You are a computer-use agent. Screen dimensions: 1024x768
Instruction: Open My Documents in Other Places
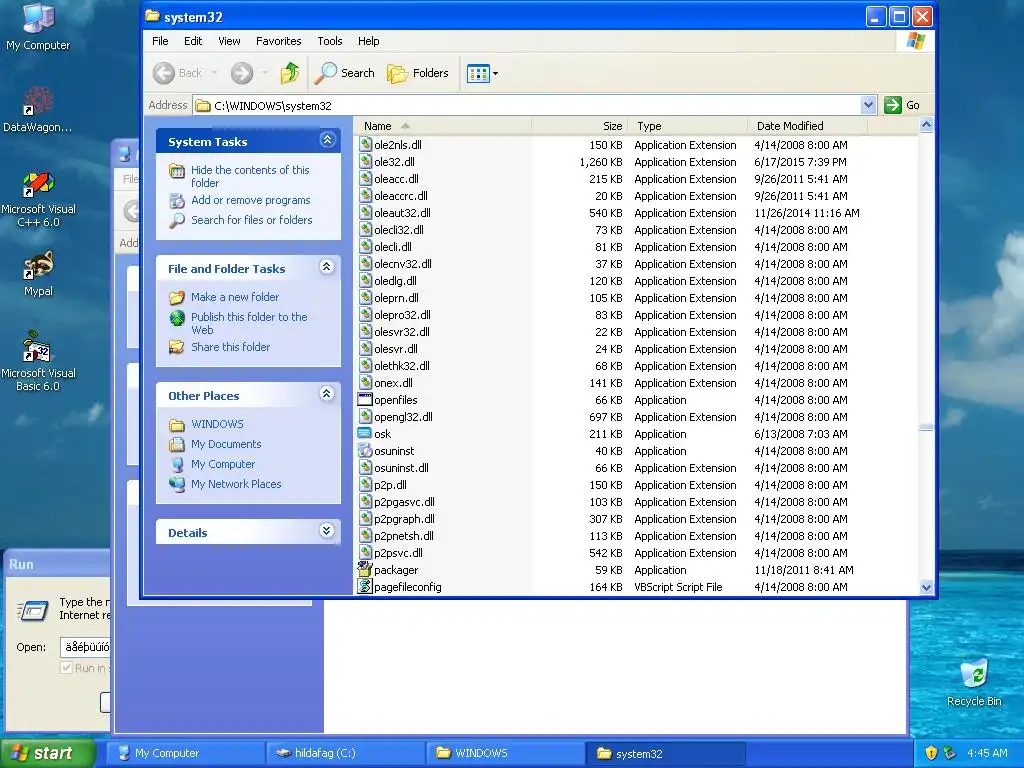(x=226, y=444)
